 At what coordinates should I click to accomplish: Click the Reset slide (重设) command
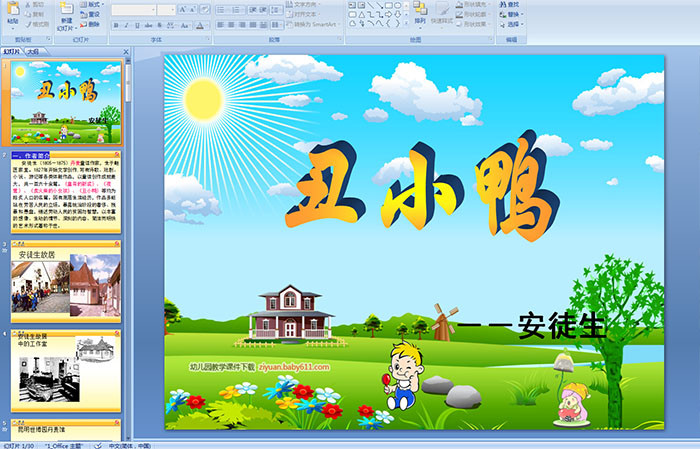click(x=90, y=14)
